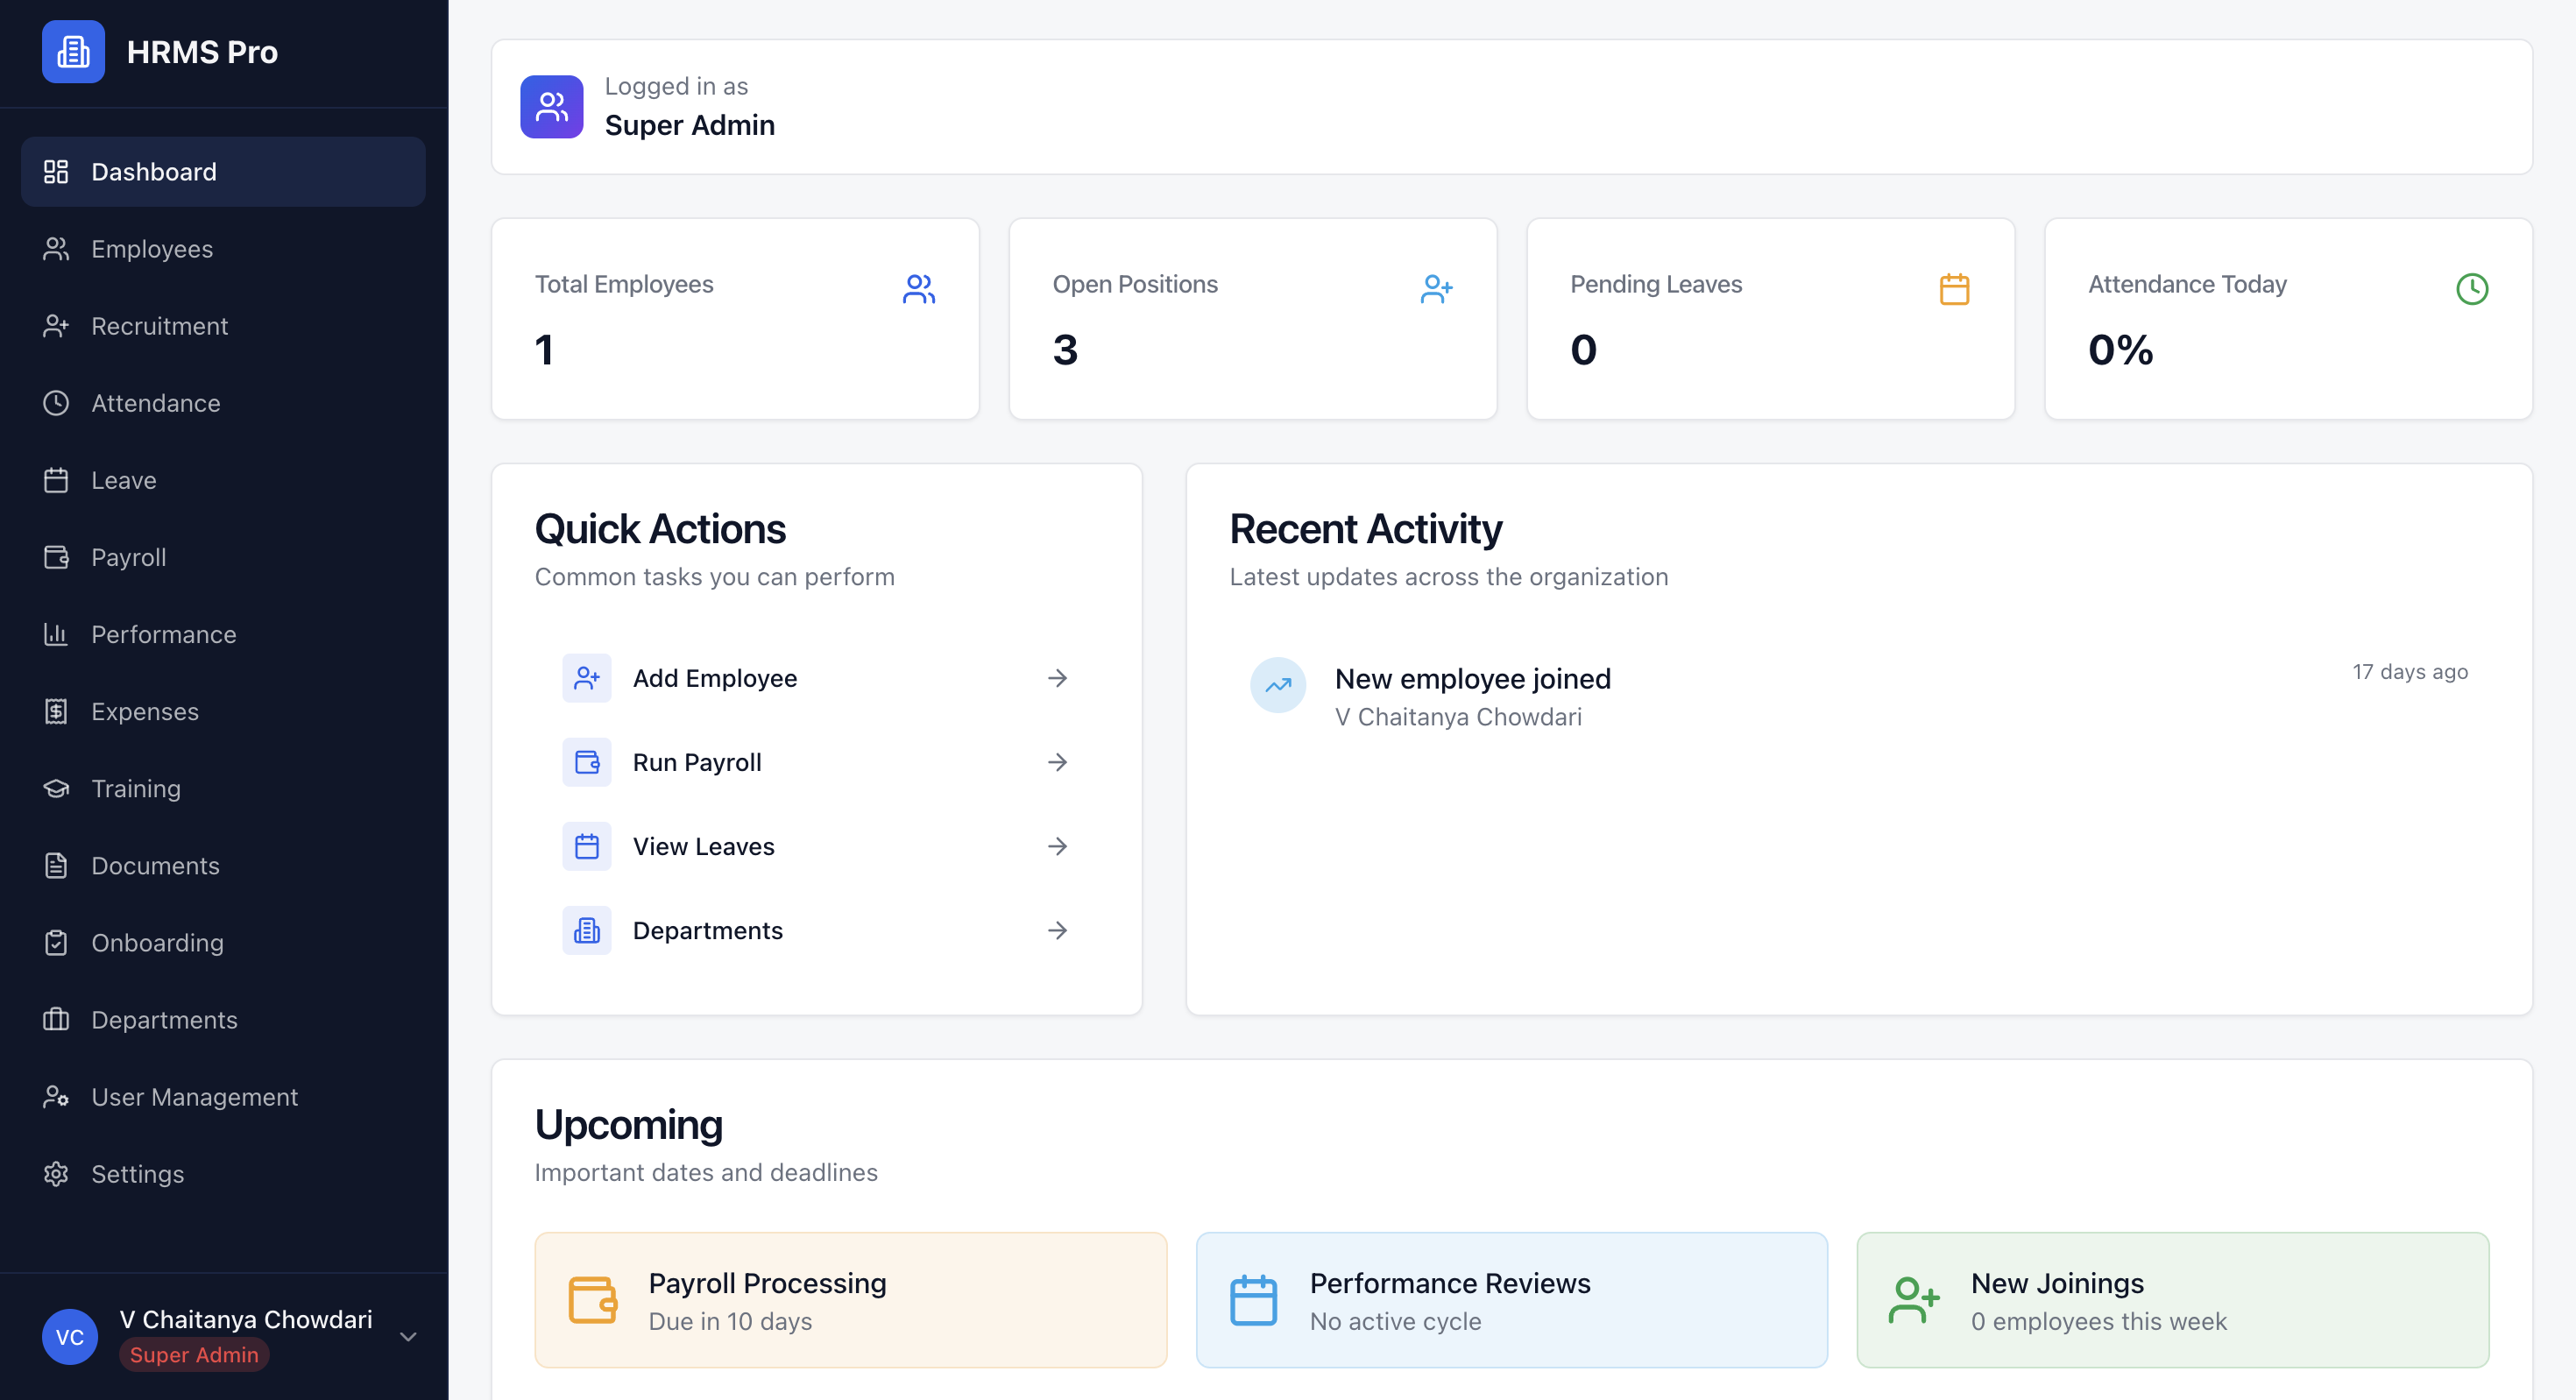This screenshot has height=1400, width=2576.
Task: Click the trend icon beside New employee joined
Action: coord(1278,685)
